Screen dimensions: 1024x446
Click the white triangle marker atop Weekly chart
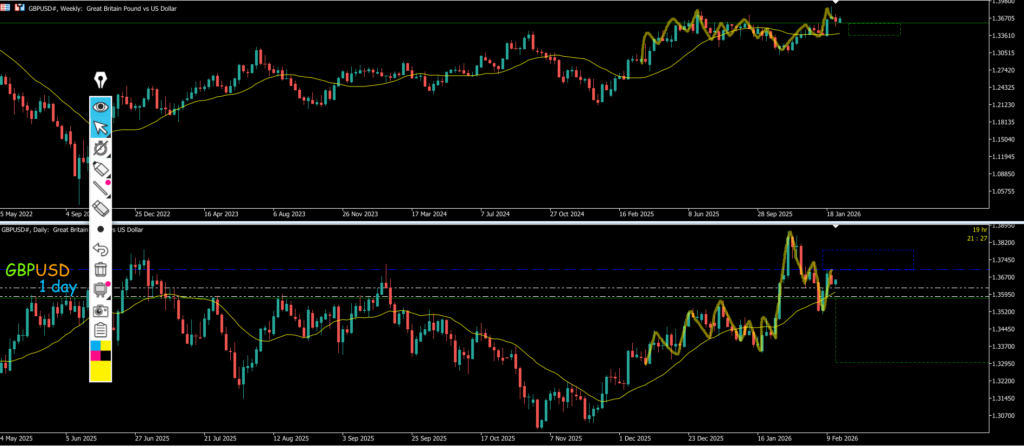(835, 5)
